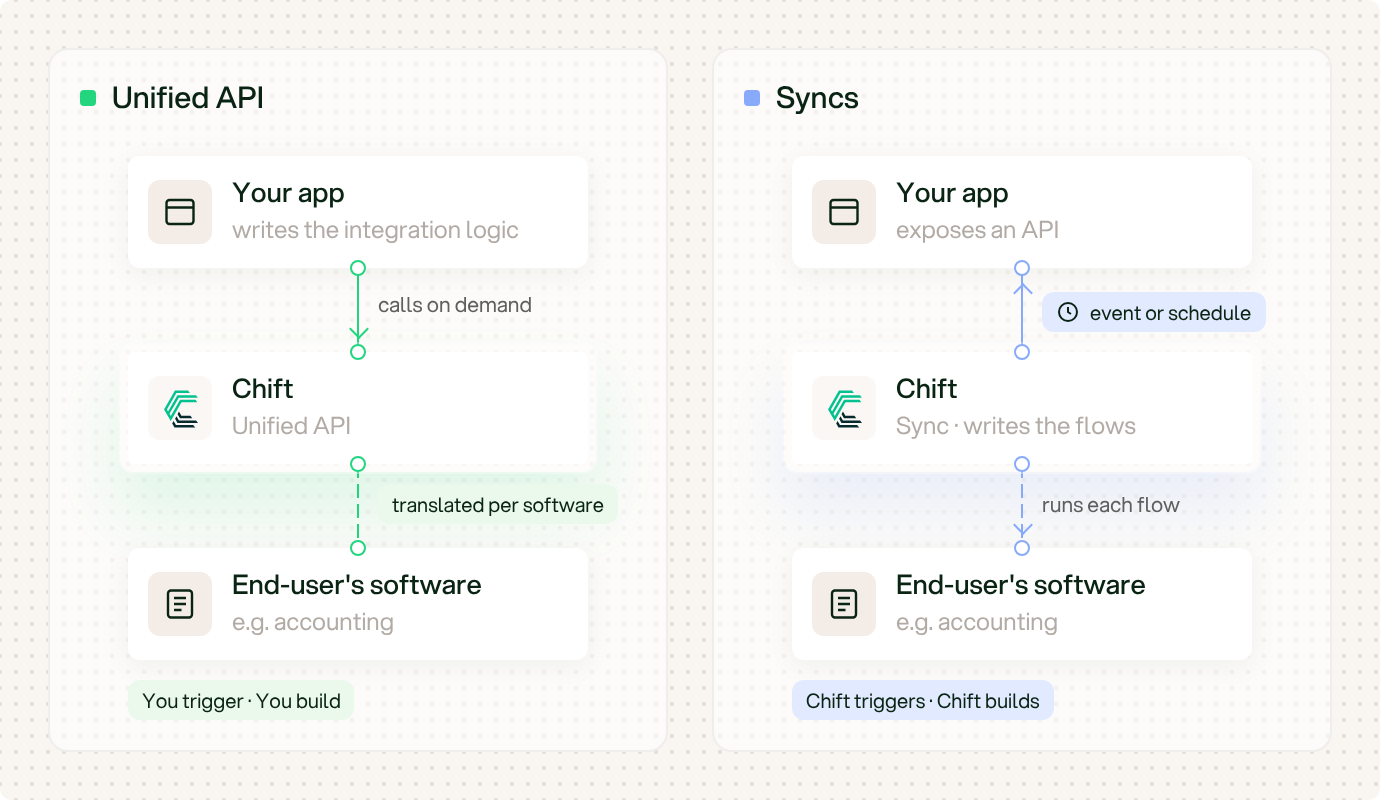Click the 'runs each flow' connector label
Screen dimensions: 1380x800
(x=1111, y=505)
